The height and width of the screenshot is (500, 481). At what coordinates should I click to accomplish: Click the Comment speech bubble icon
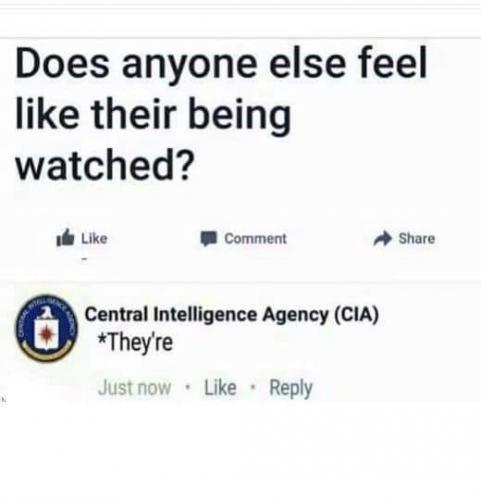coord(209,238)
